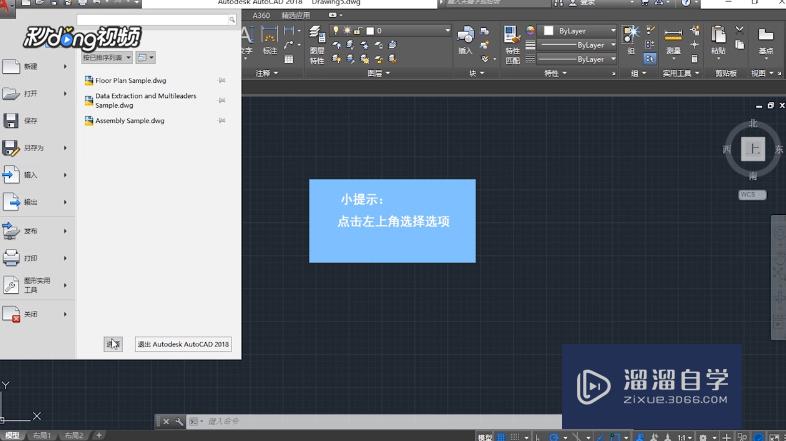Pin Data Extraction and Multileaders Sample.dwg

click(222, 100)
